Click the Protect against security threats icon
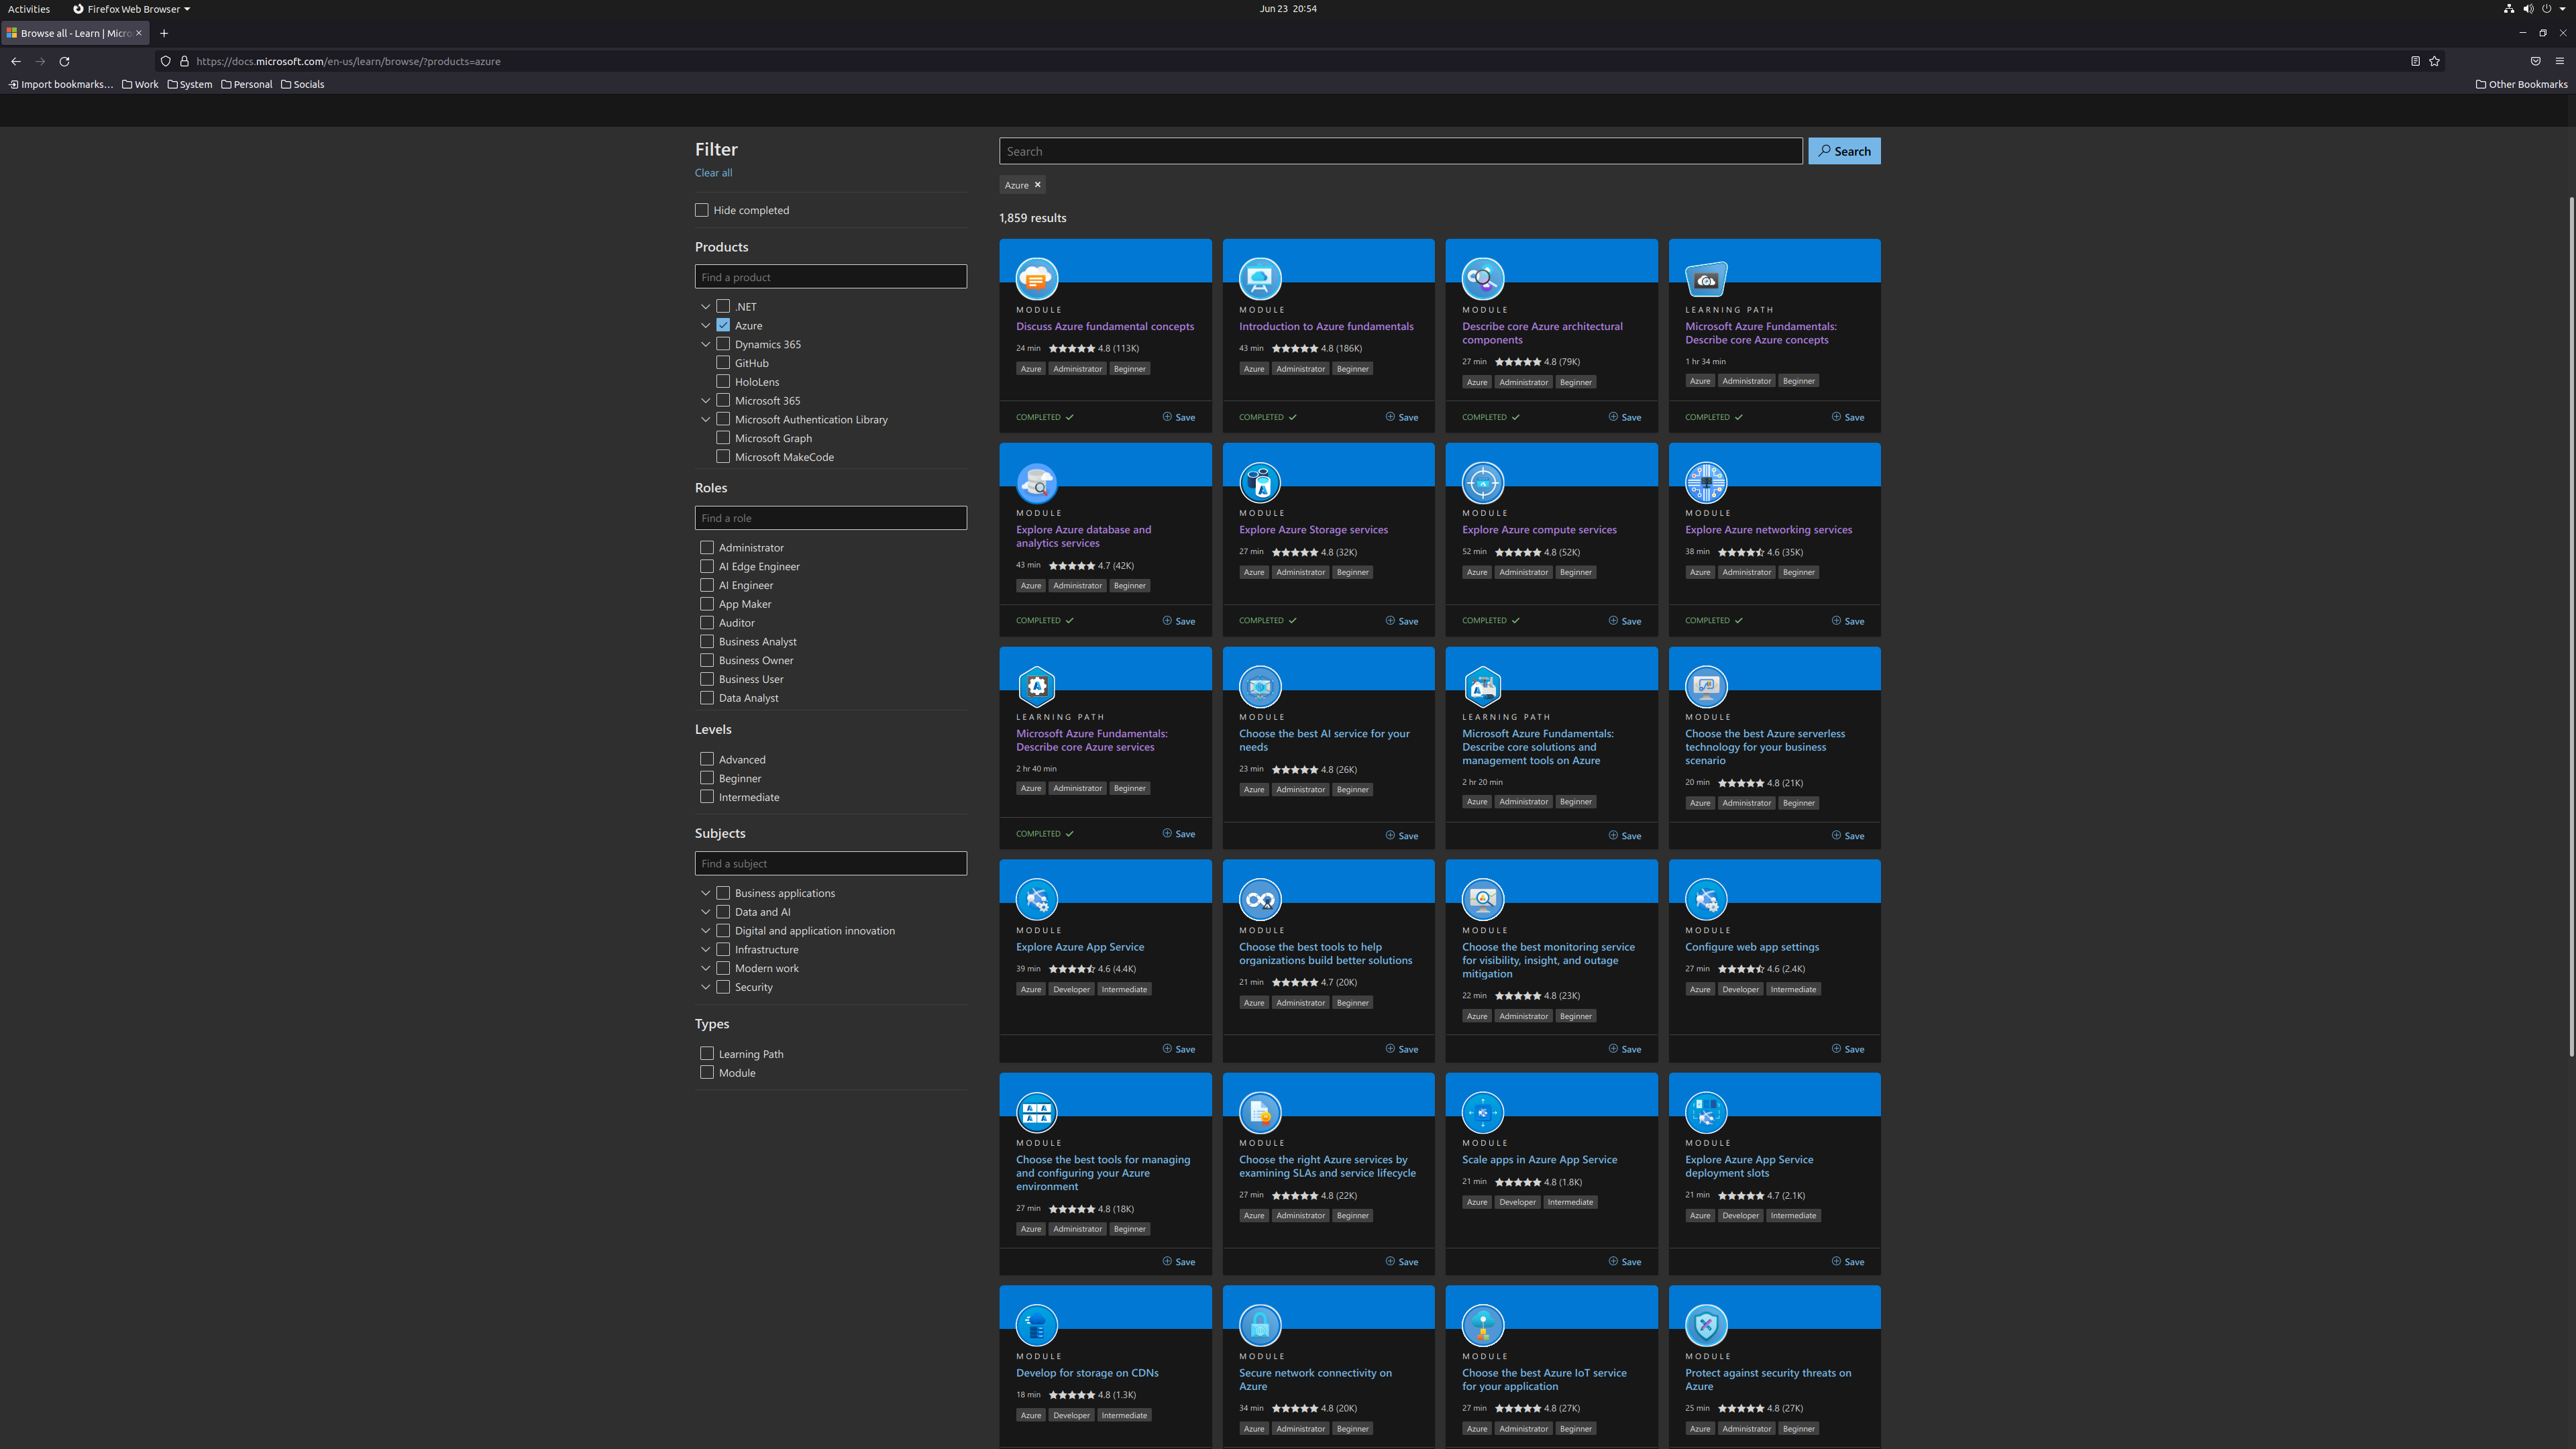Viewport: 2576px width, 1449px height. pyautogui.click(x=1706, y=1326)
